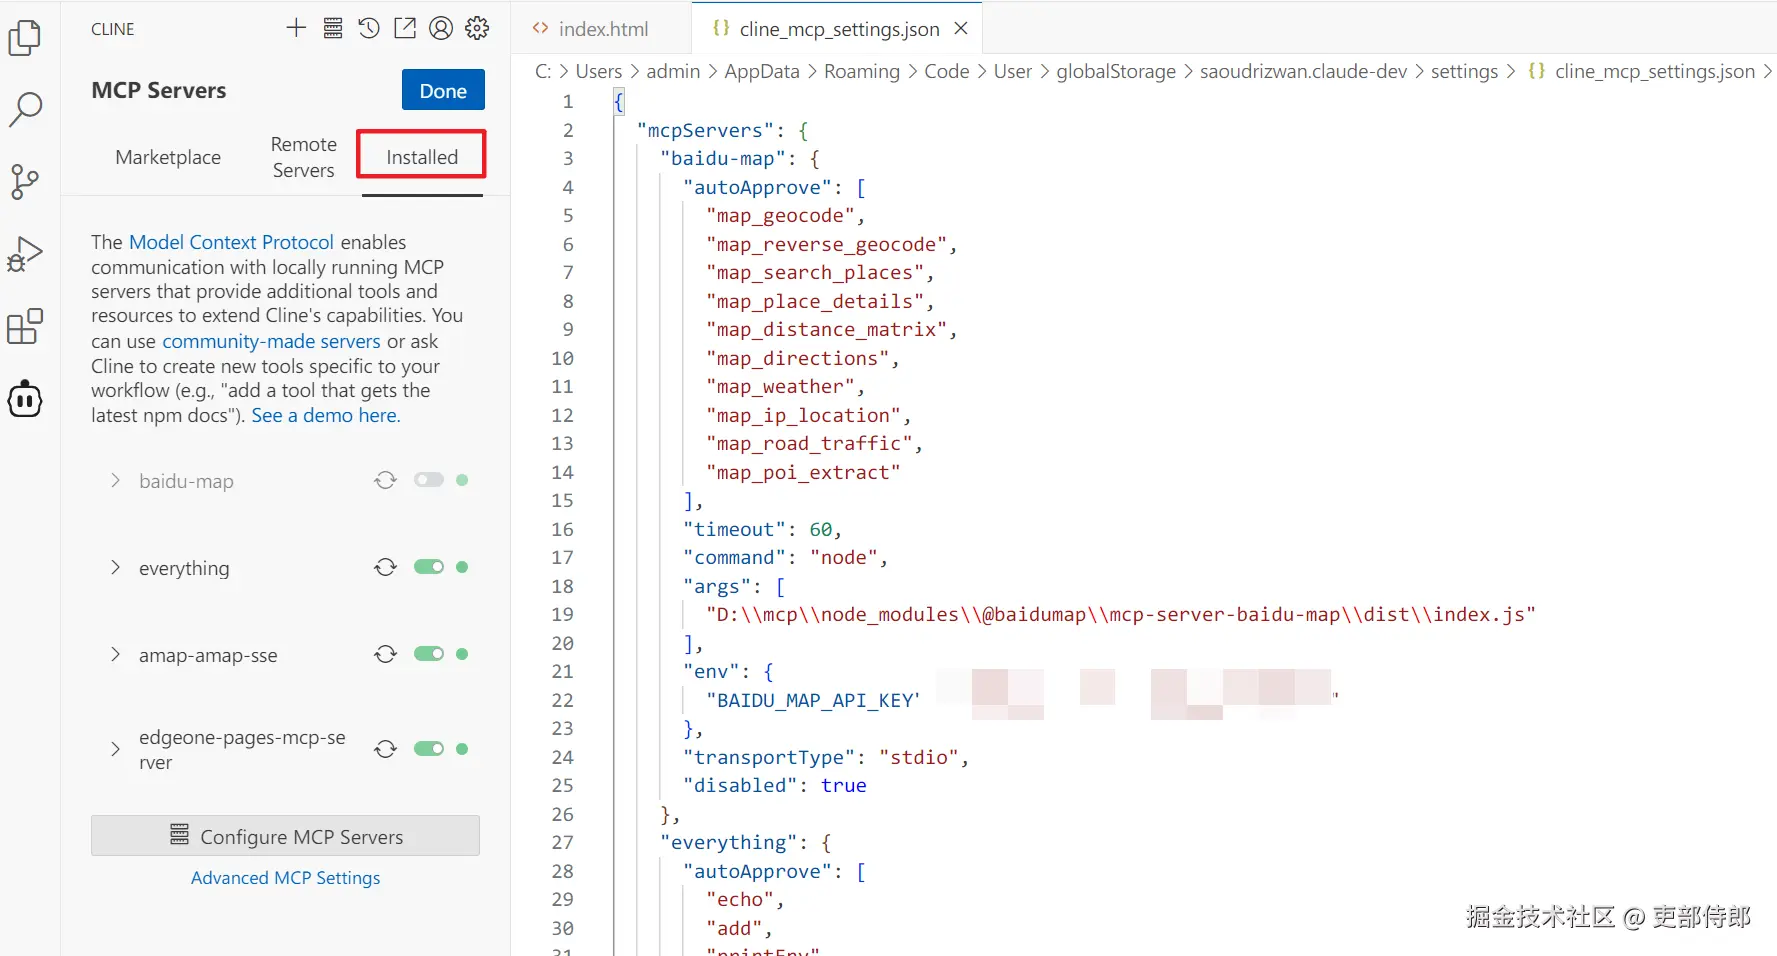Click the Roaming breadcrumb segment
Image resolution: width=1777 pixels, height=956 pixels.
click(x=862, y=71)
